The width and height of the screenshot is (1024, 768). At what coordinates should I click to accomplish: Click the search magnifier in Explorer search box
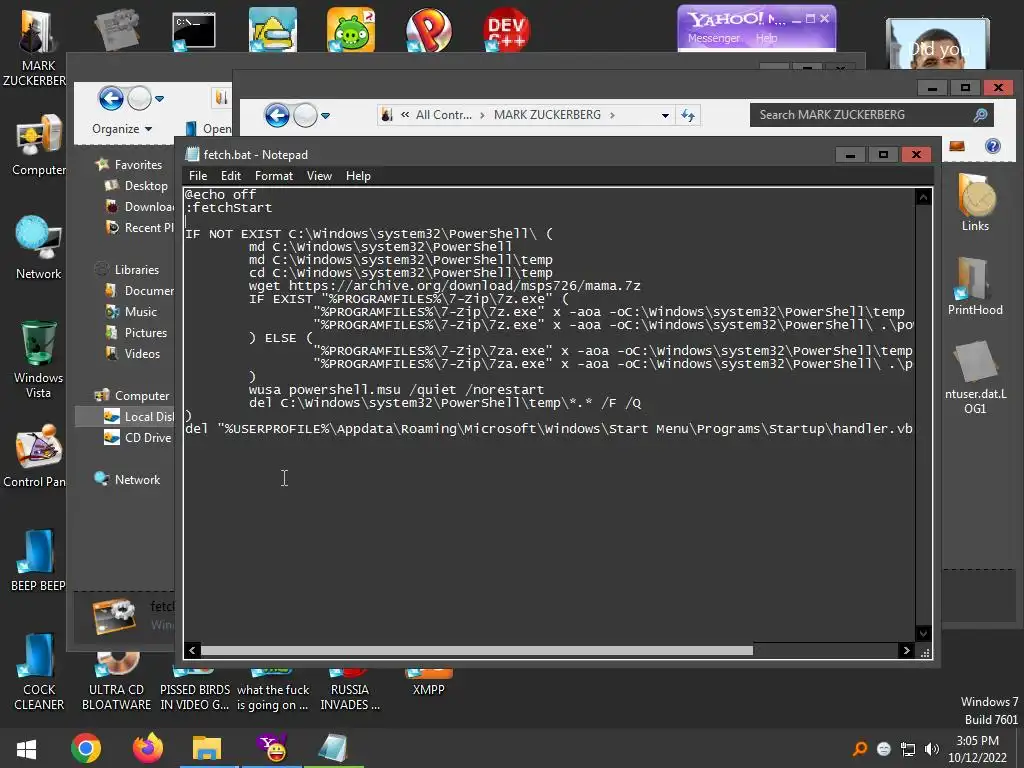(980, 115)
